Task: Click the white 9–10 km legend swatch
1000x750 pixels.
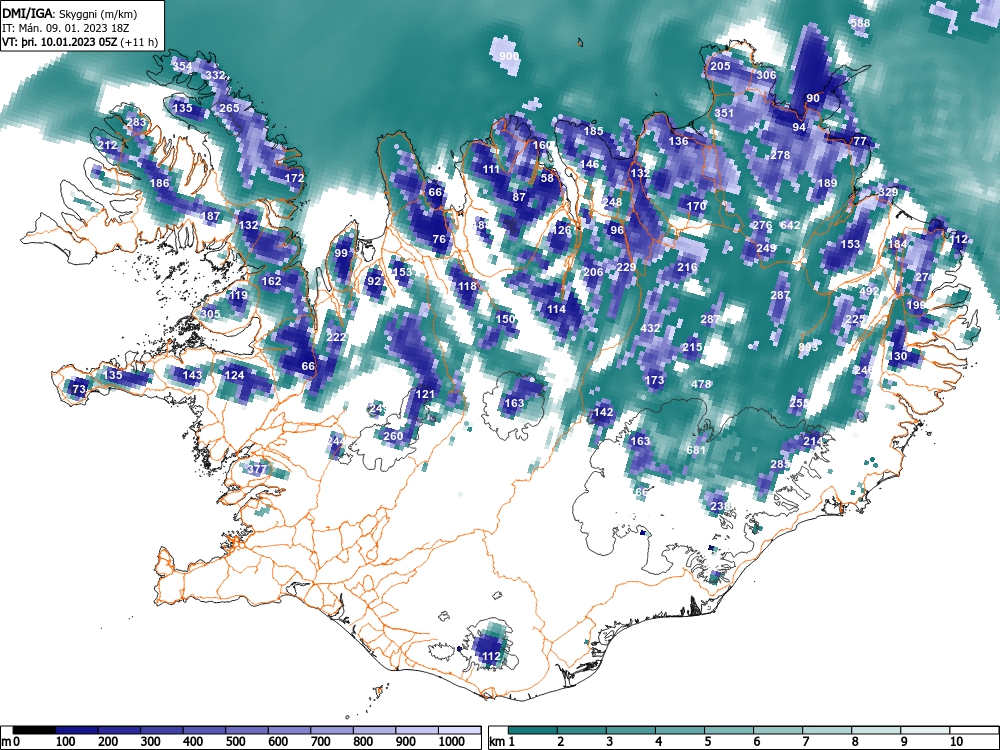Action: tap(925, 730)
